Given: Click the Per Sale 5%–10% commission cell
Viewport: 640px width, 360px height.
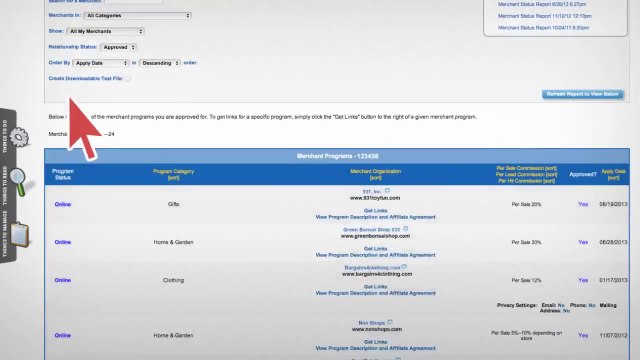Looking at the screenshot, I should [527, 336].
